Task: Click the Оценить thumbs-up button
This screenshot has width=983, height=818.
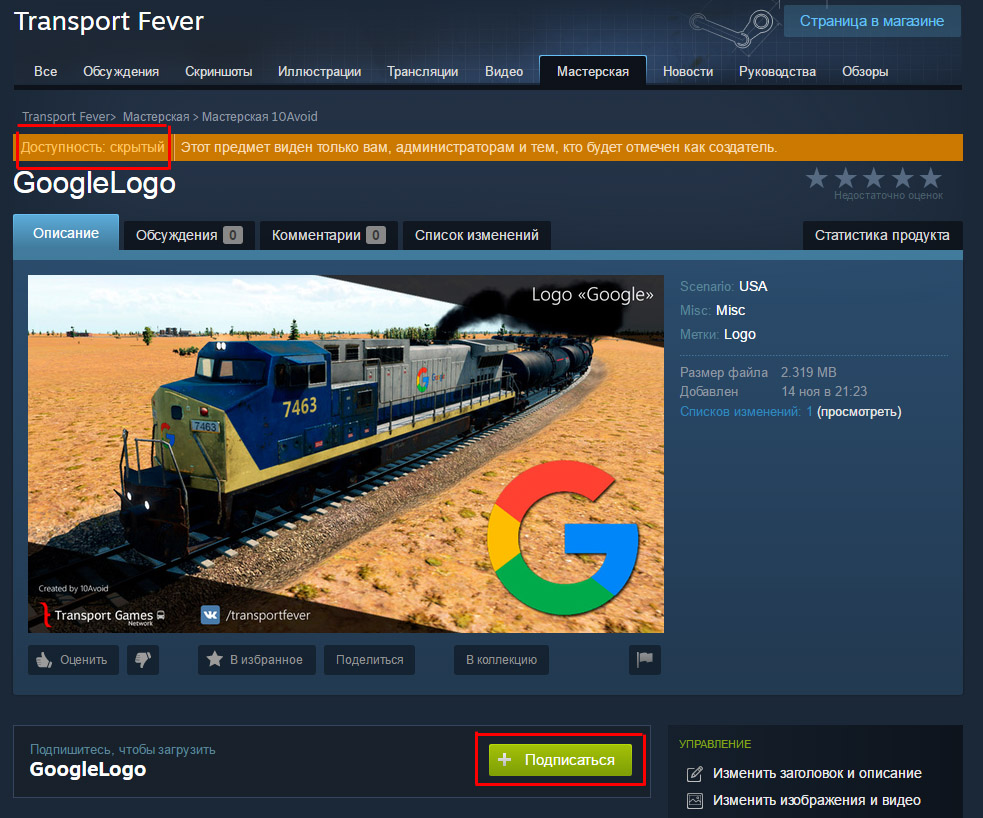Action: 73,659
